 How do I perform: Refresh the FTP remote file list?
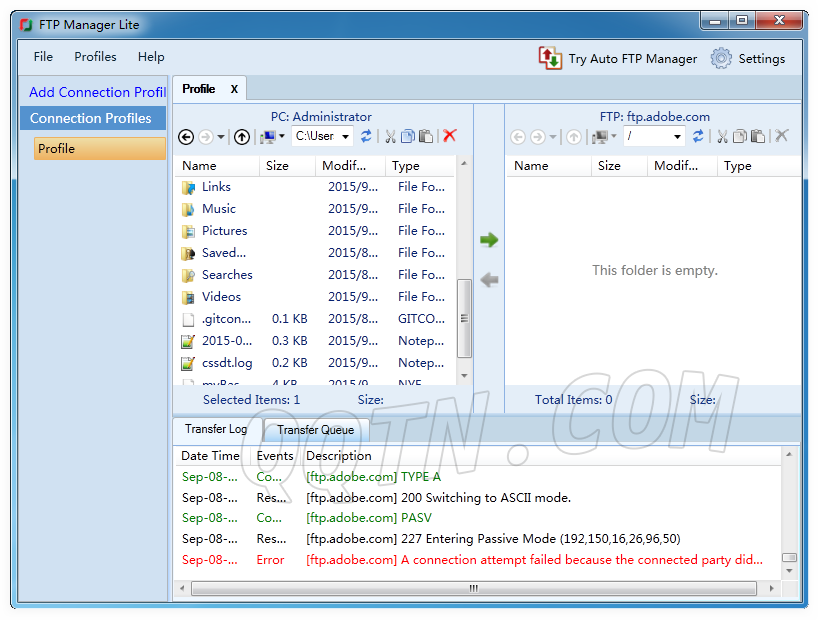698,136
